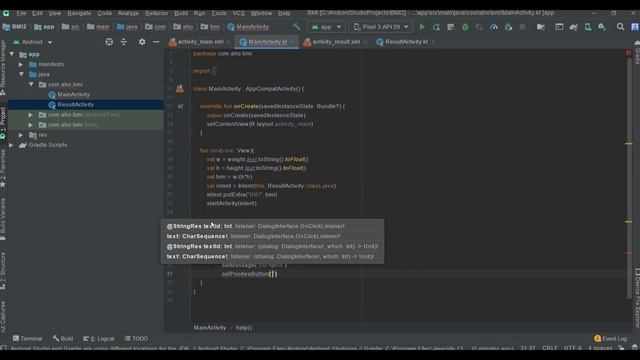
Task: Open the Profiler gauge icon
Action: [494, 27]
